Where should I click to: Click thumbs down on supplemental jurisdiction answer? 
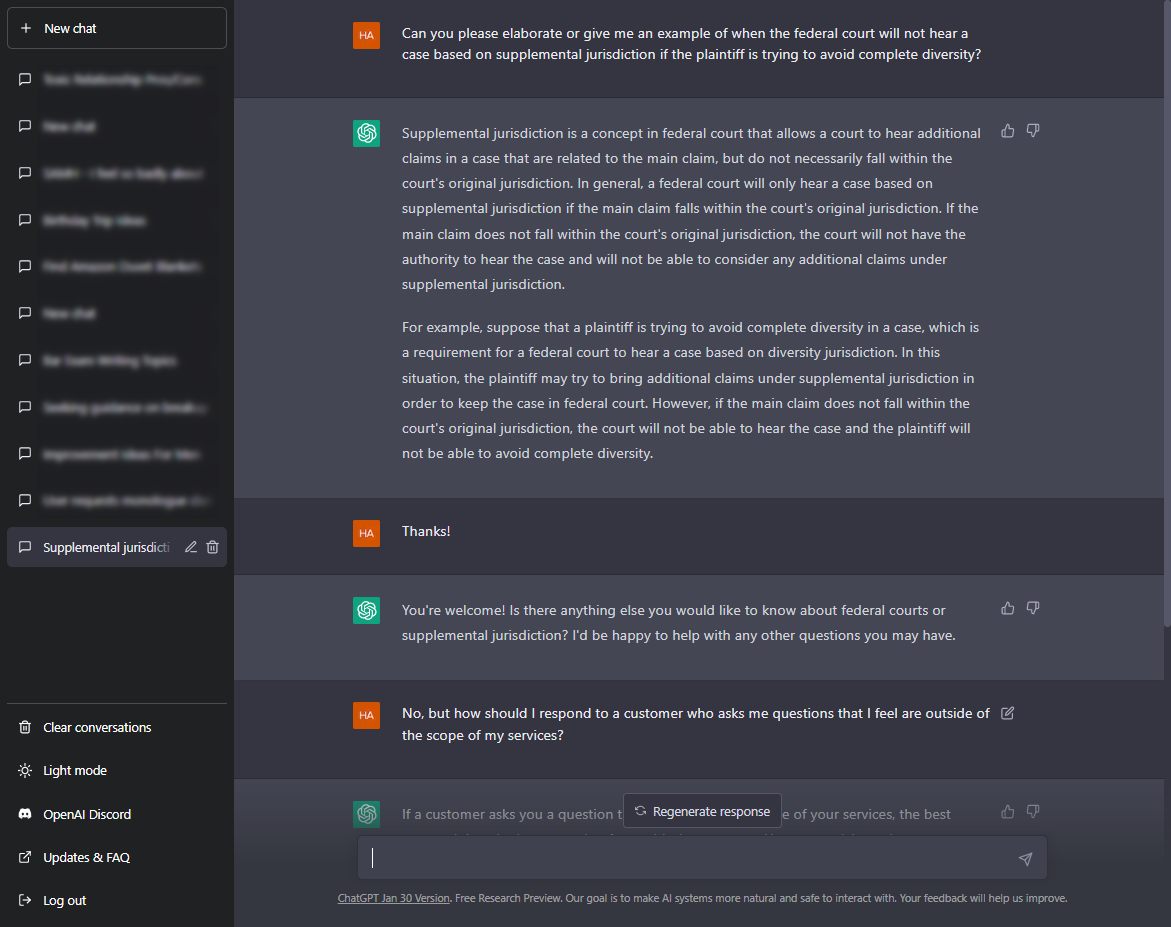pos(1033,131)
